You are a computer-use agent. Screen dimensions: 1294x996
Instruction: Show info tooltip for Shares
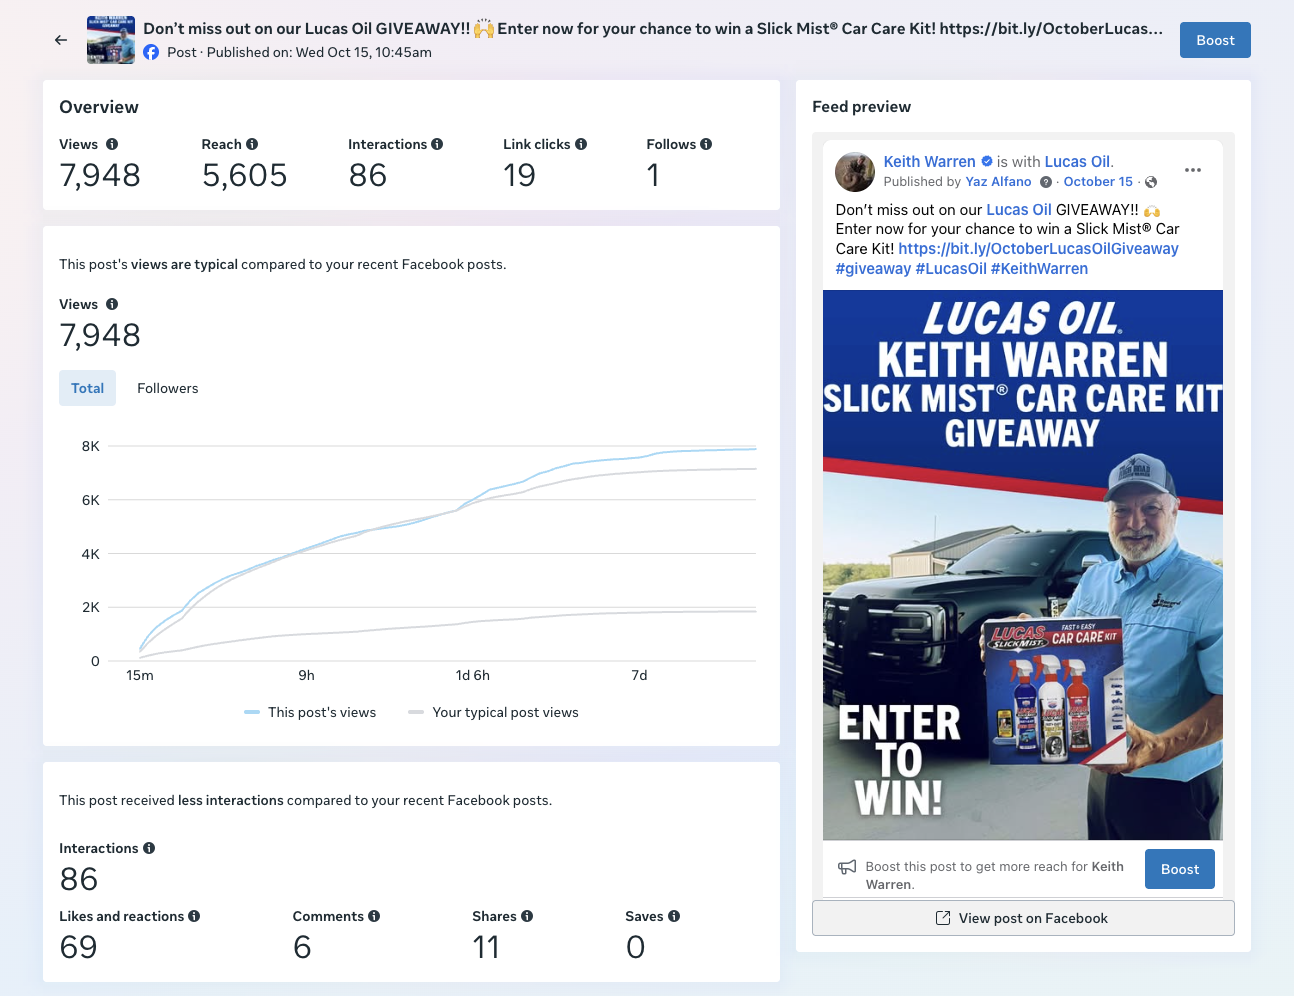(x=527, y=916)
